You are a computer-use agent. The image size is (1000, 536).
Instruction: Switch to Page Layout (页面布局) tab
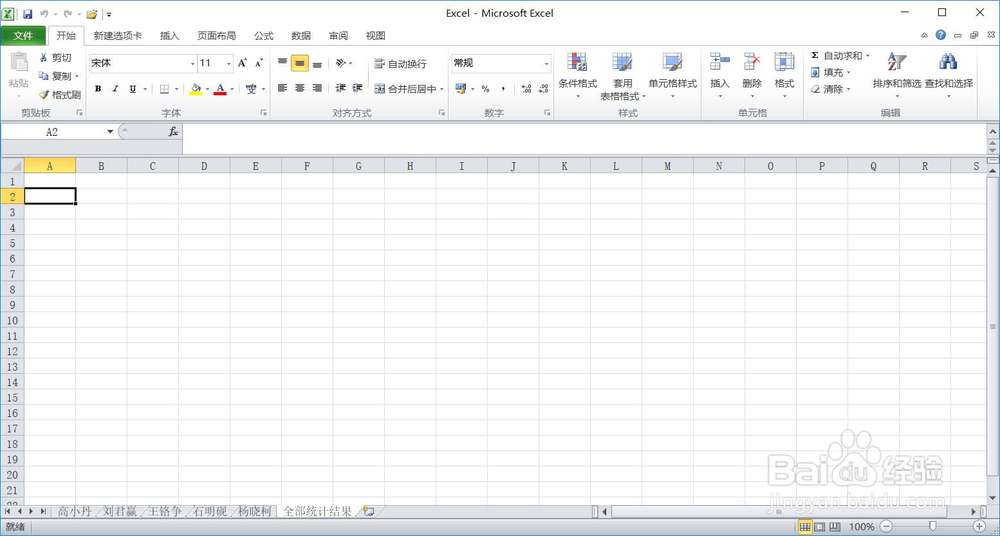(217, 36)
